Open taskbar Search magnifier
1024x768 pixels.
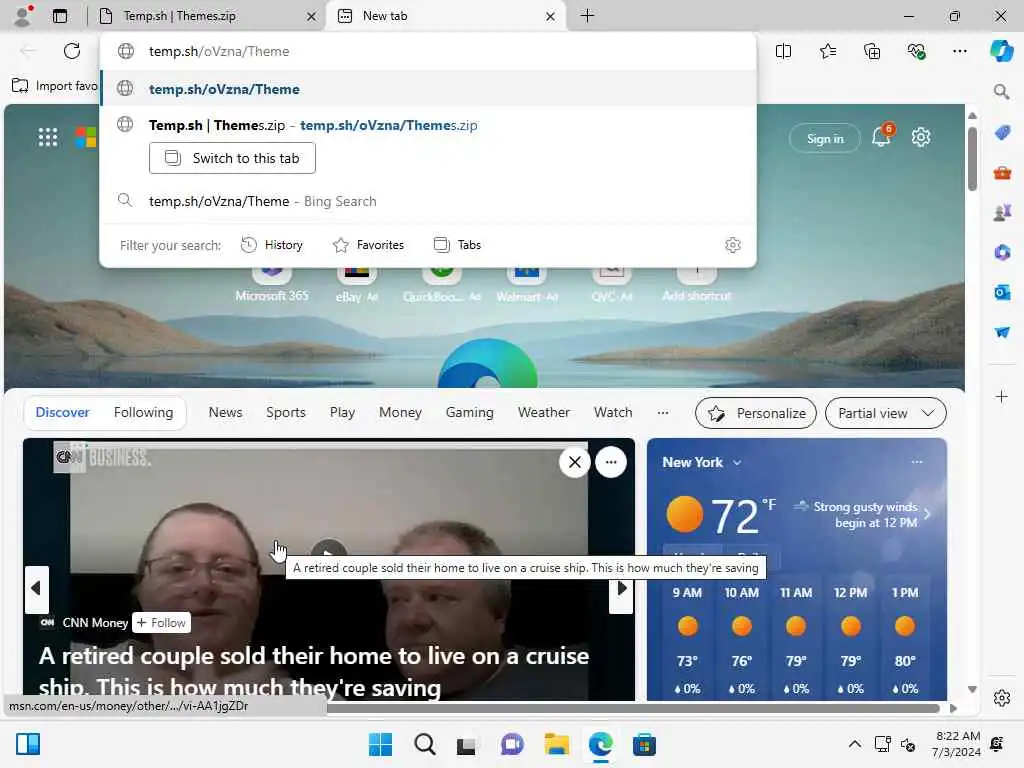tap(424, 744)
